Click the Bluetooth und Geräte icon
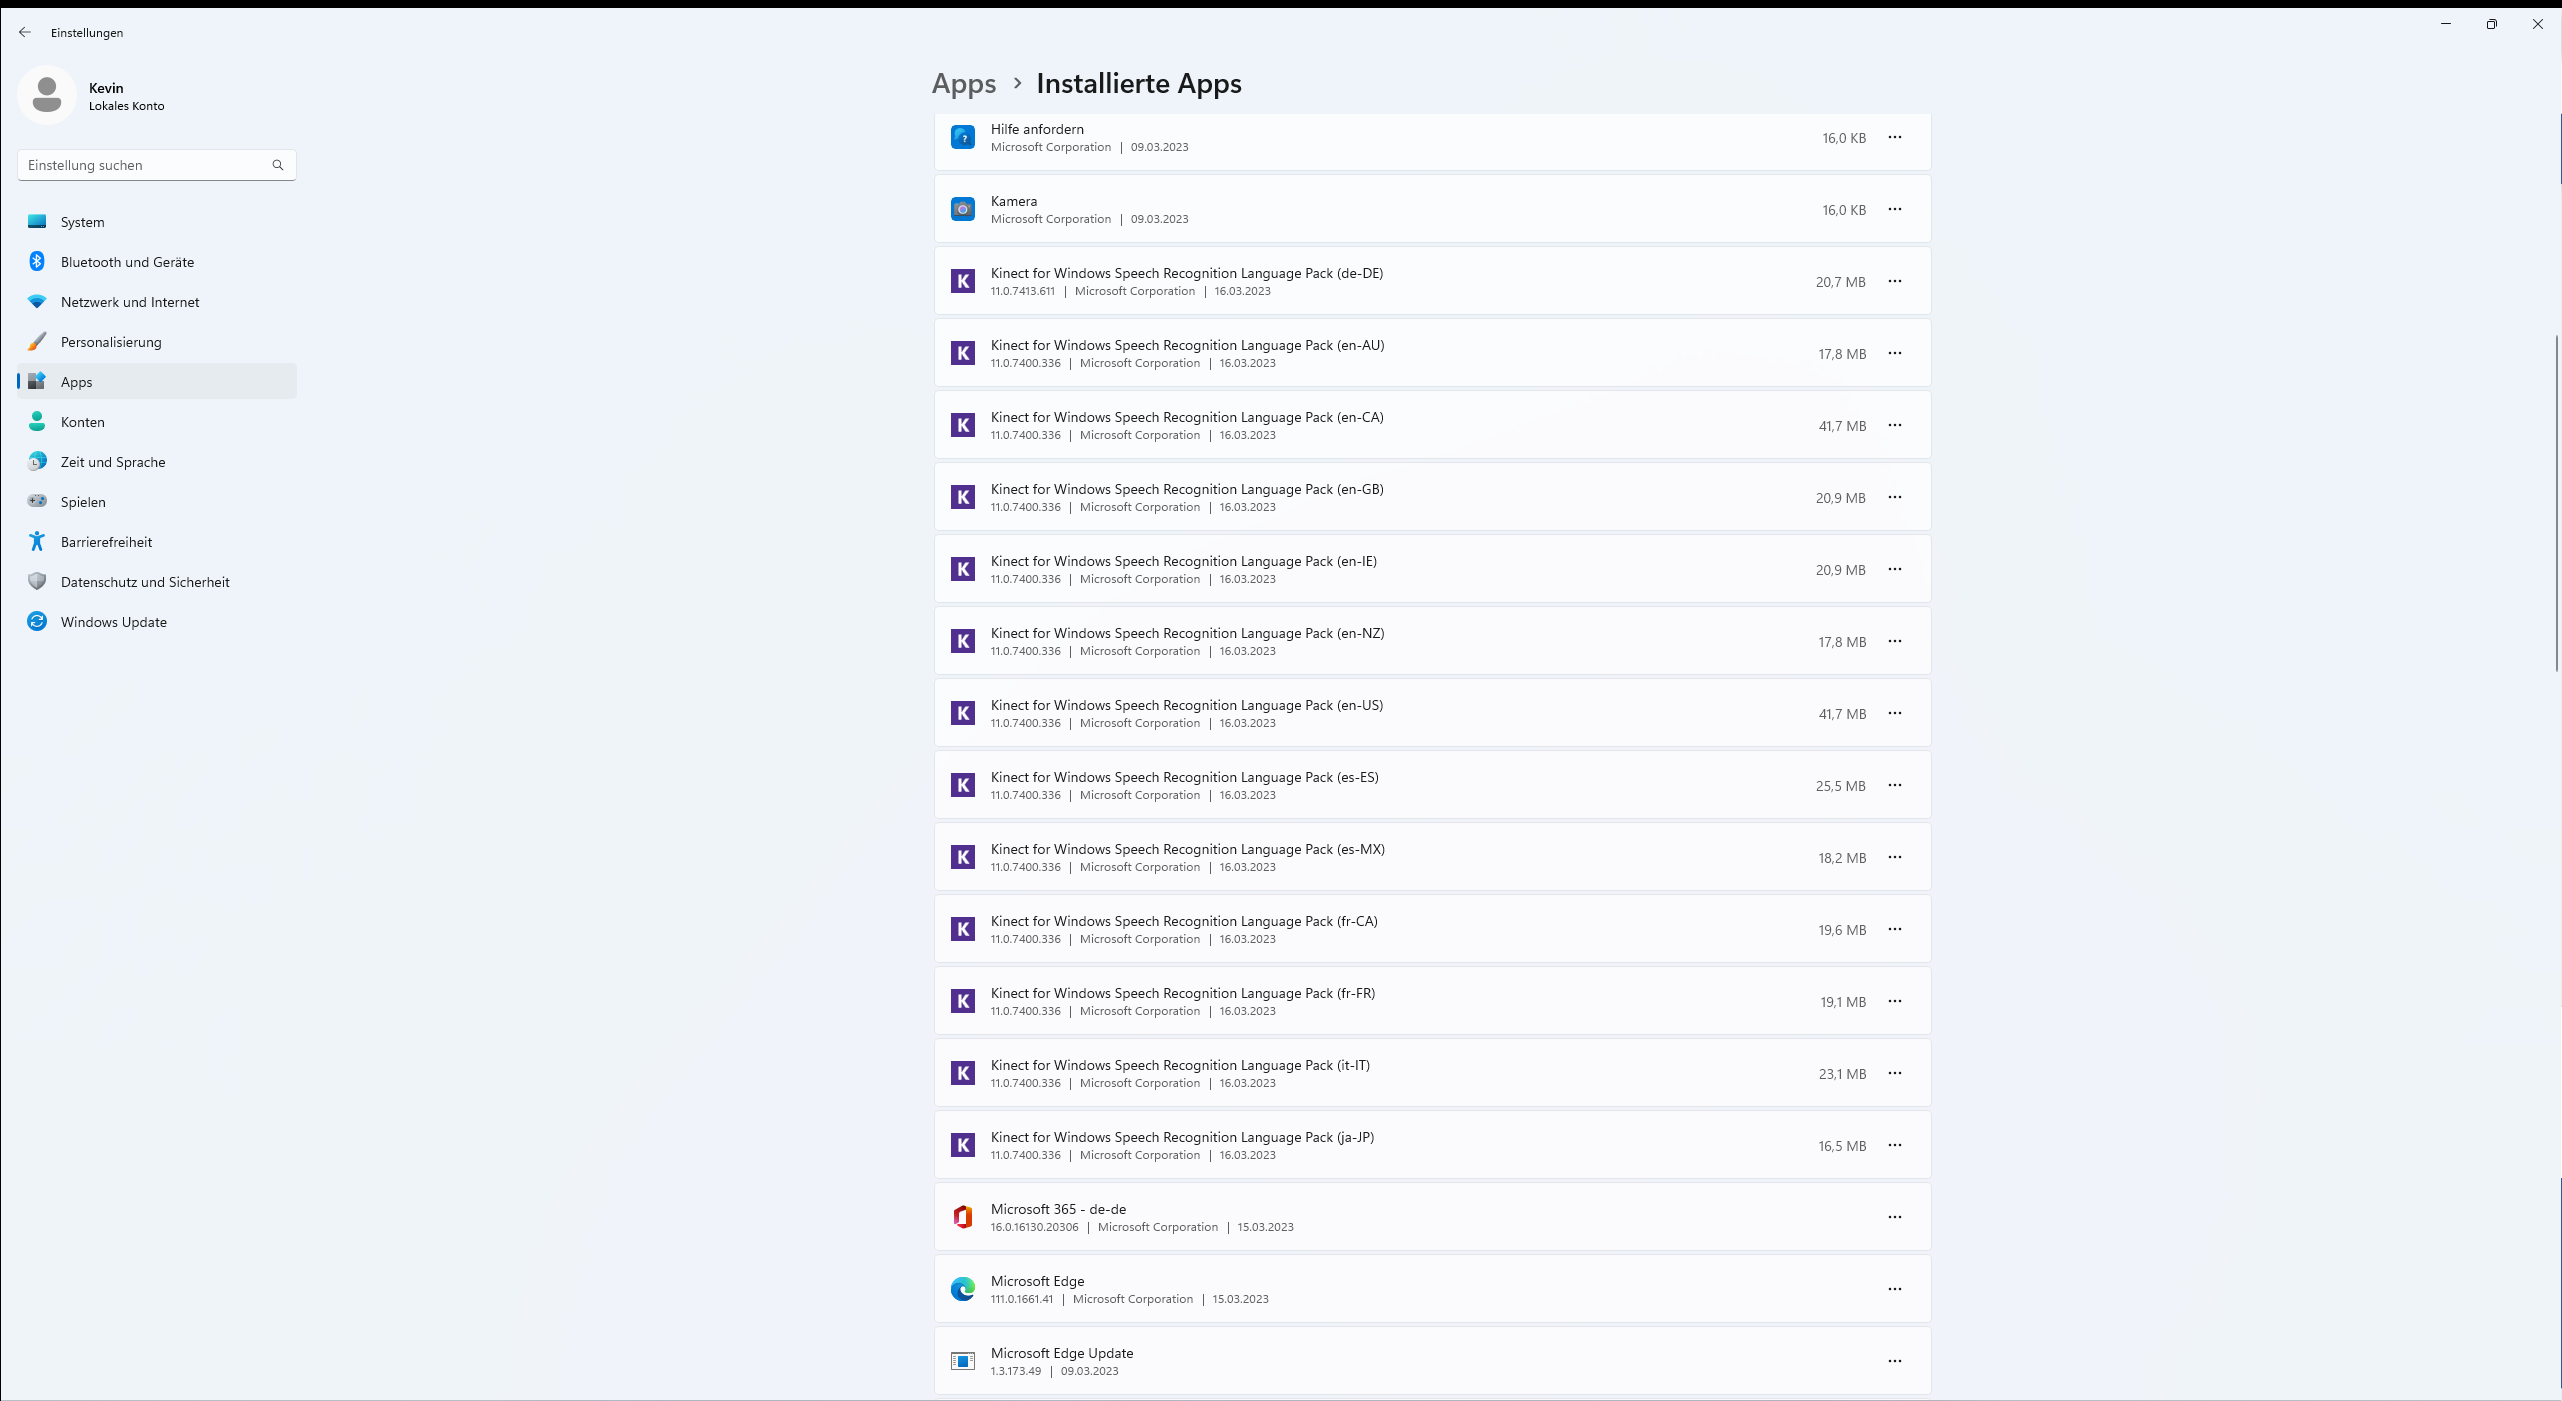This screenshot has height=1401, width=2562. pos(37,261)
